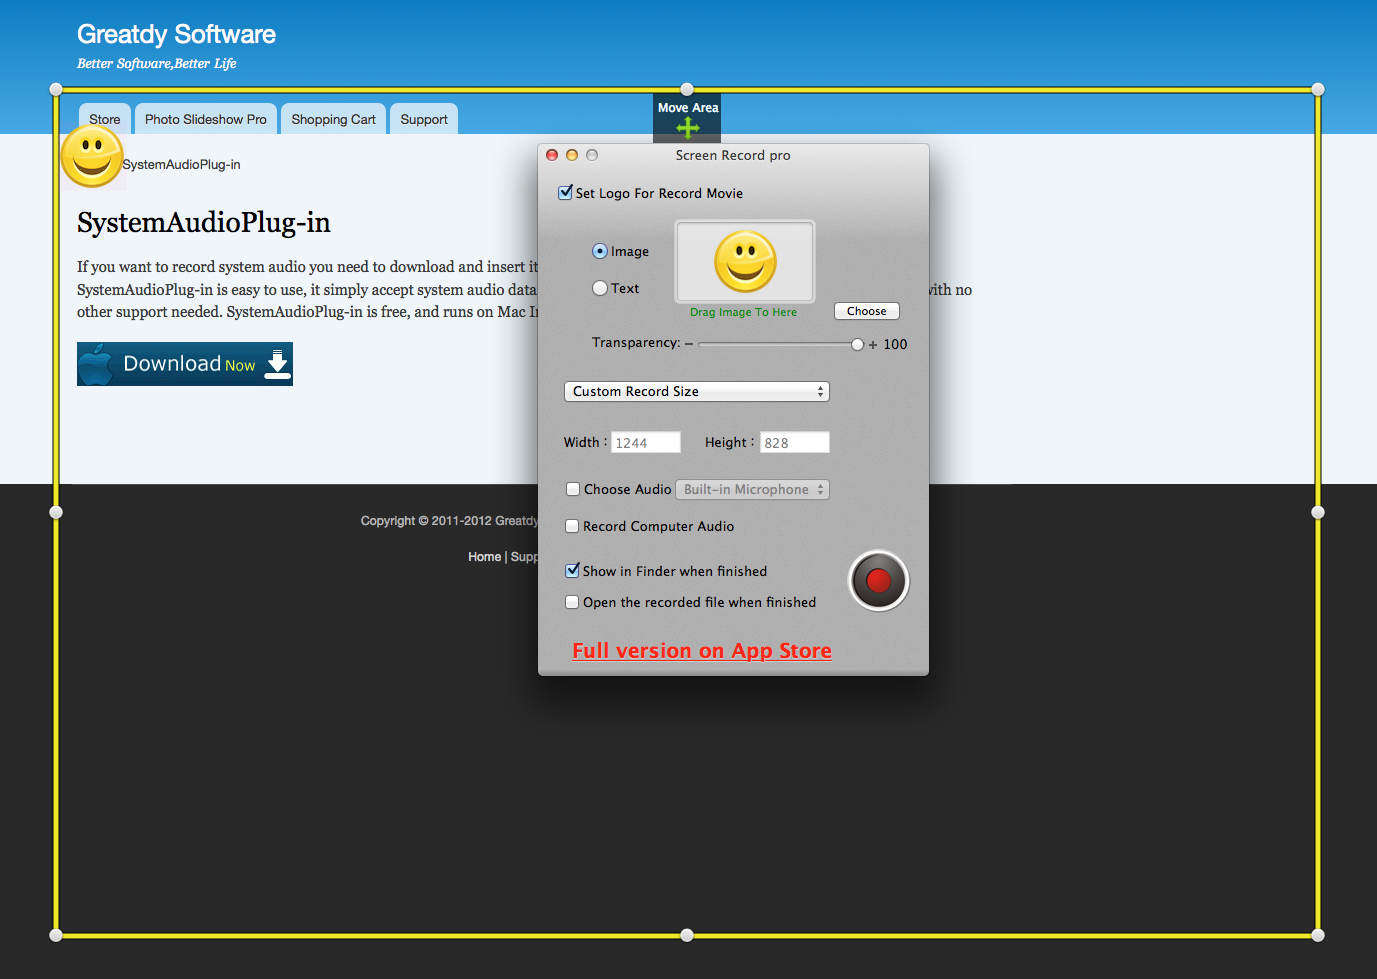Click the plus end of Transparency slider
Screen dimensions: 1377x979
coord(873,344)
